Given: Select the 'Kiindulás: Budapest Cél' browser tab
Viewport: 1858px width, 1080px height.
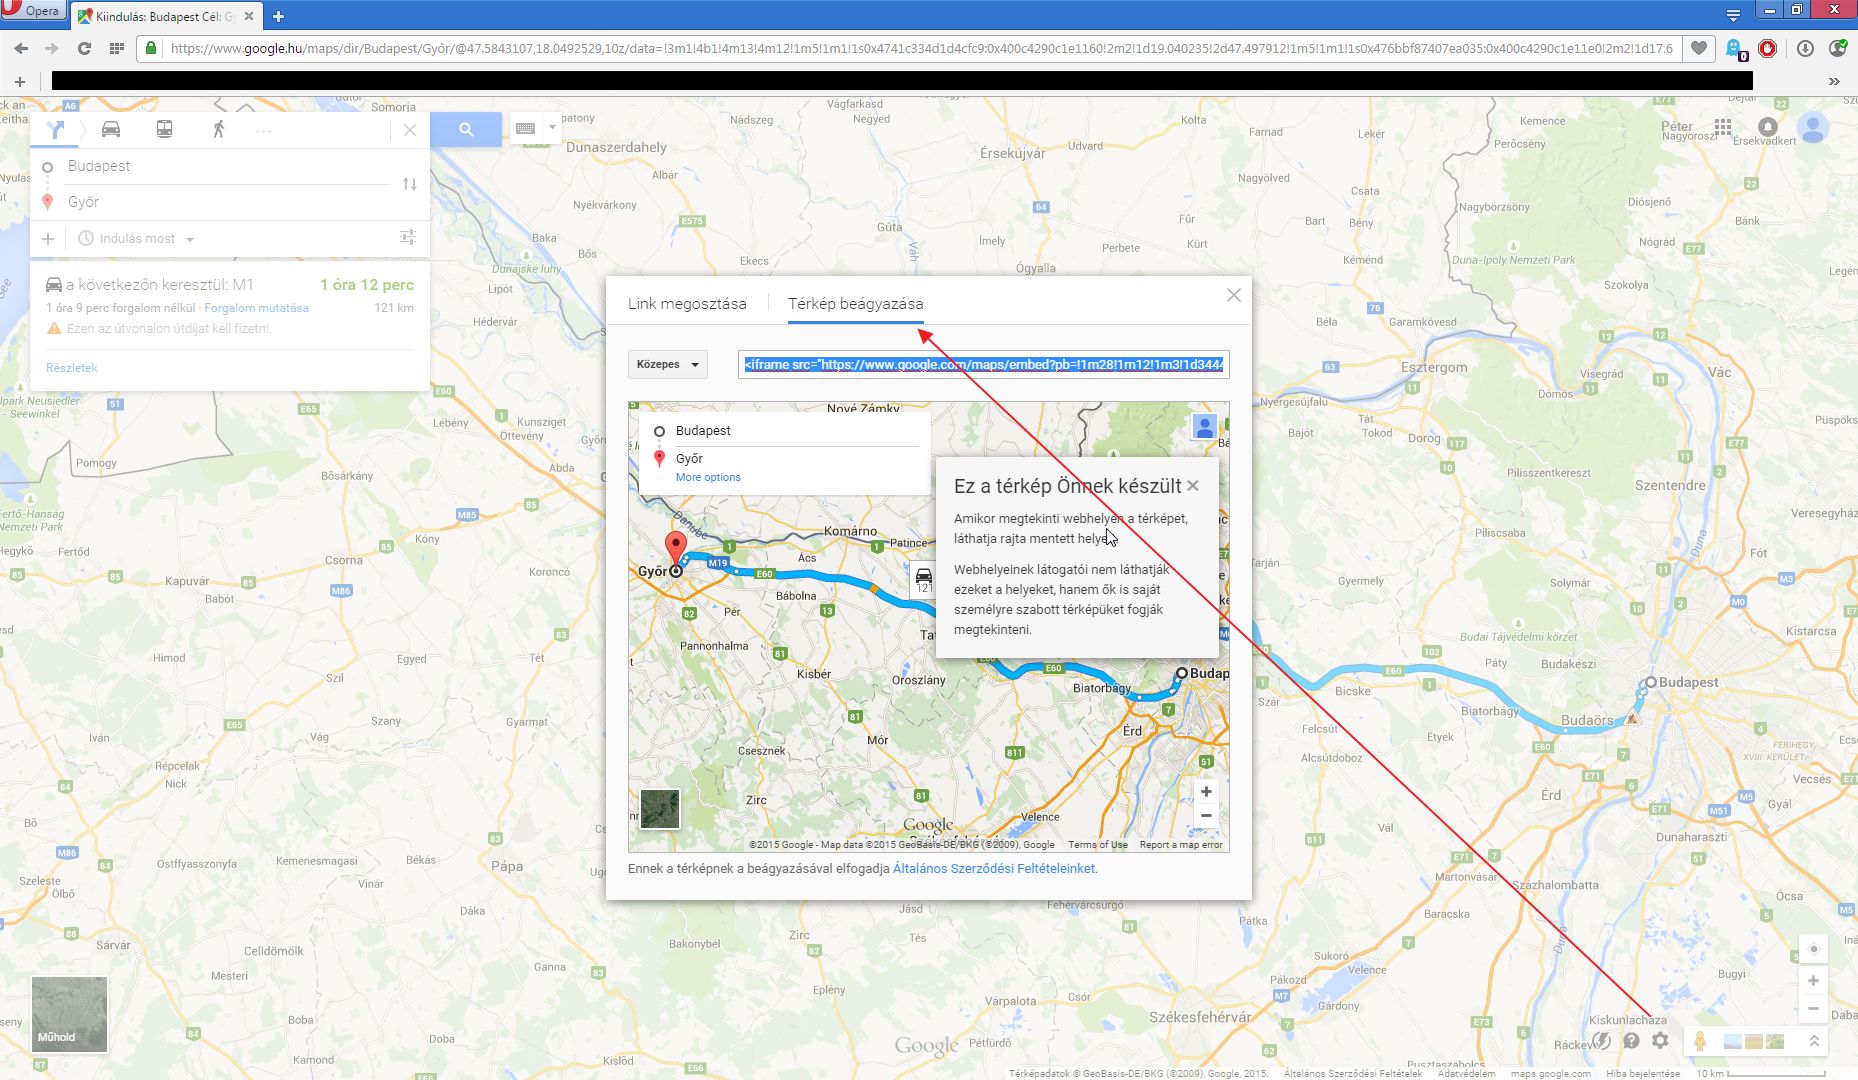Looking at the screenshot, I should pyautogui.click(x=167, y=16).
